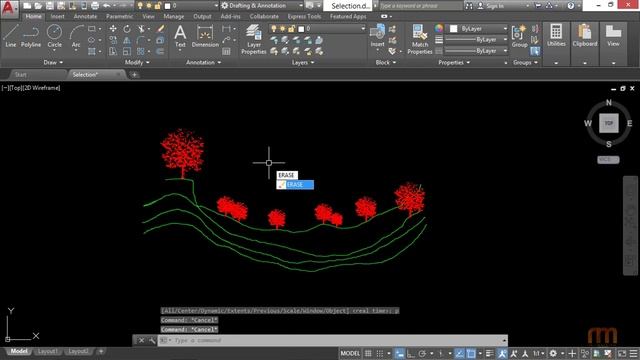Click the Erase tool pencil-eraser icon
The image size is (640, 360).
[160, 29]
